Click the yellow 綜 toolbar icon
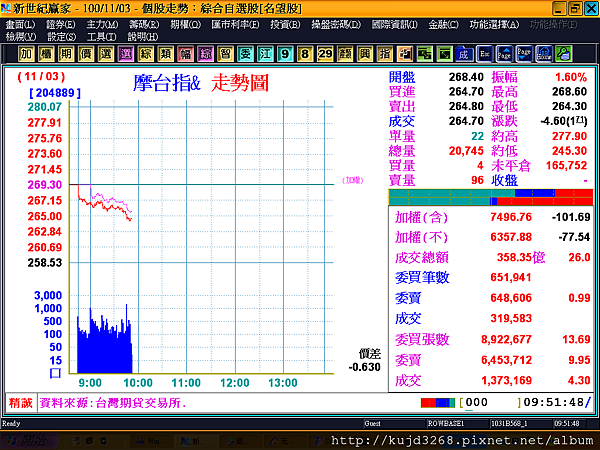600x450 pixels. pos(145,54)
